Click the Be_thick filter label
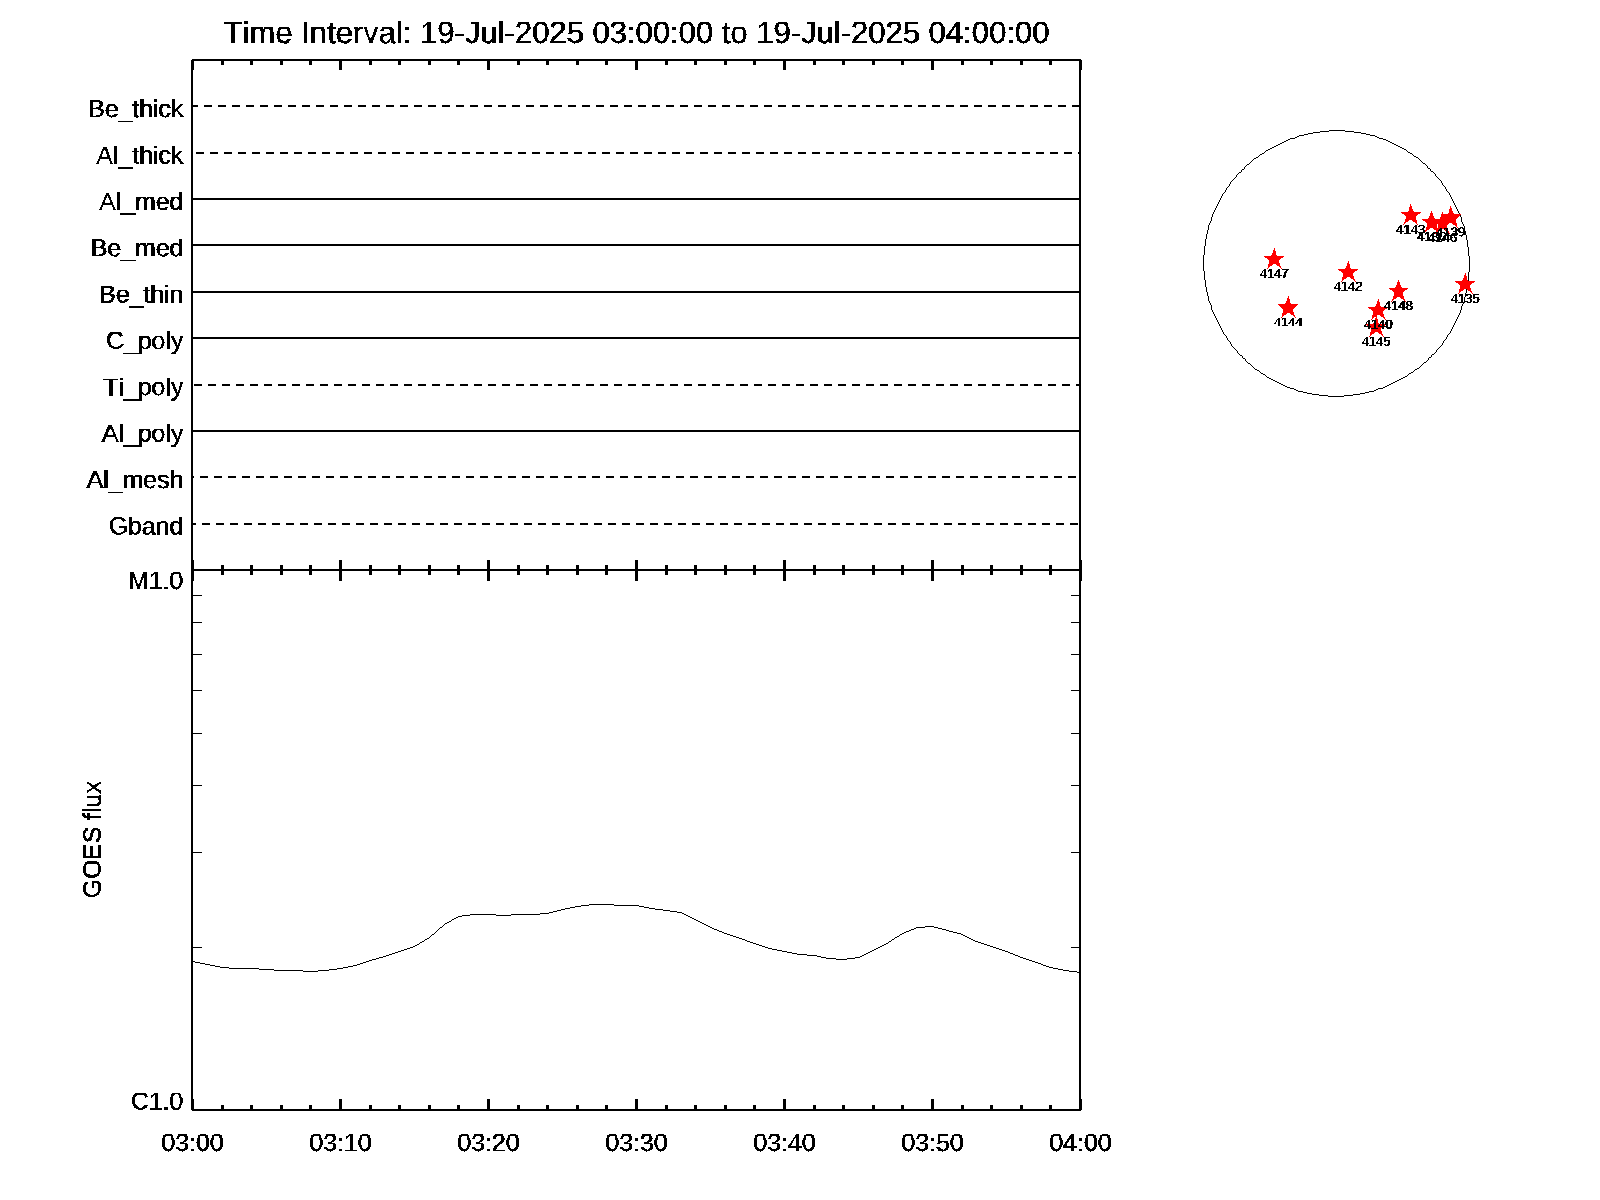Image resolution: width=1600 pixels, height=1200 pixels. coord(136,109)
